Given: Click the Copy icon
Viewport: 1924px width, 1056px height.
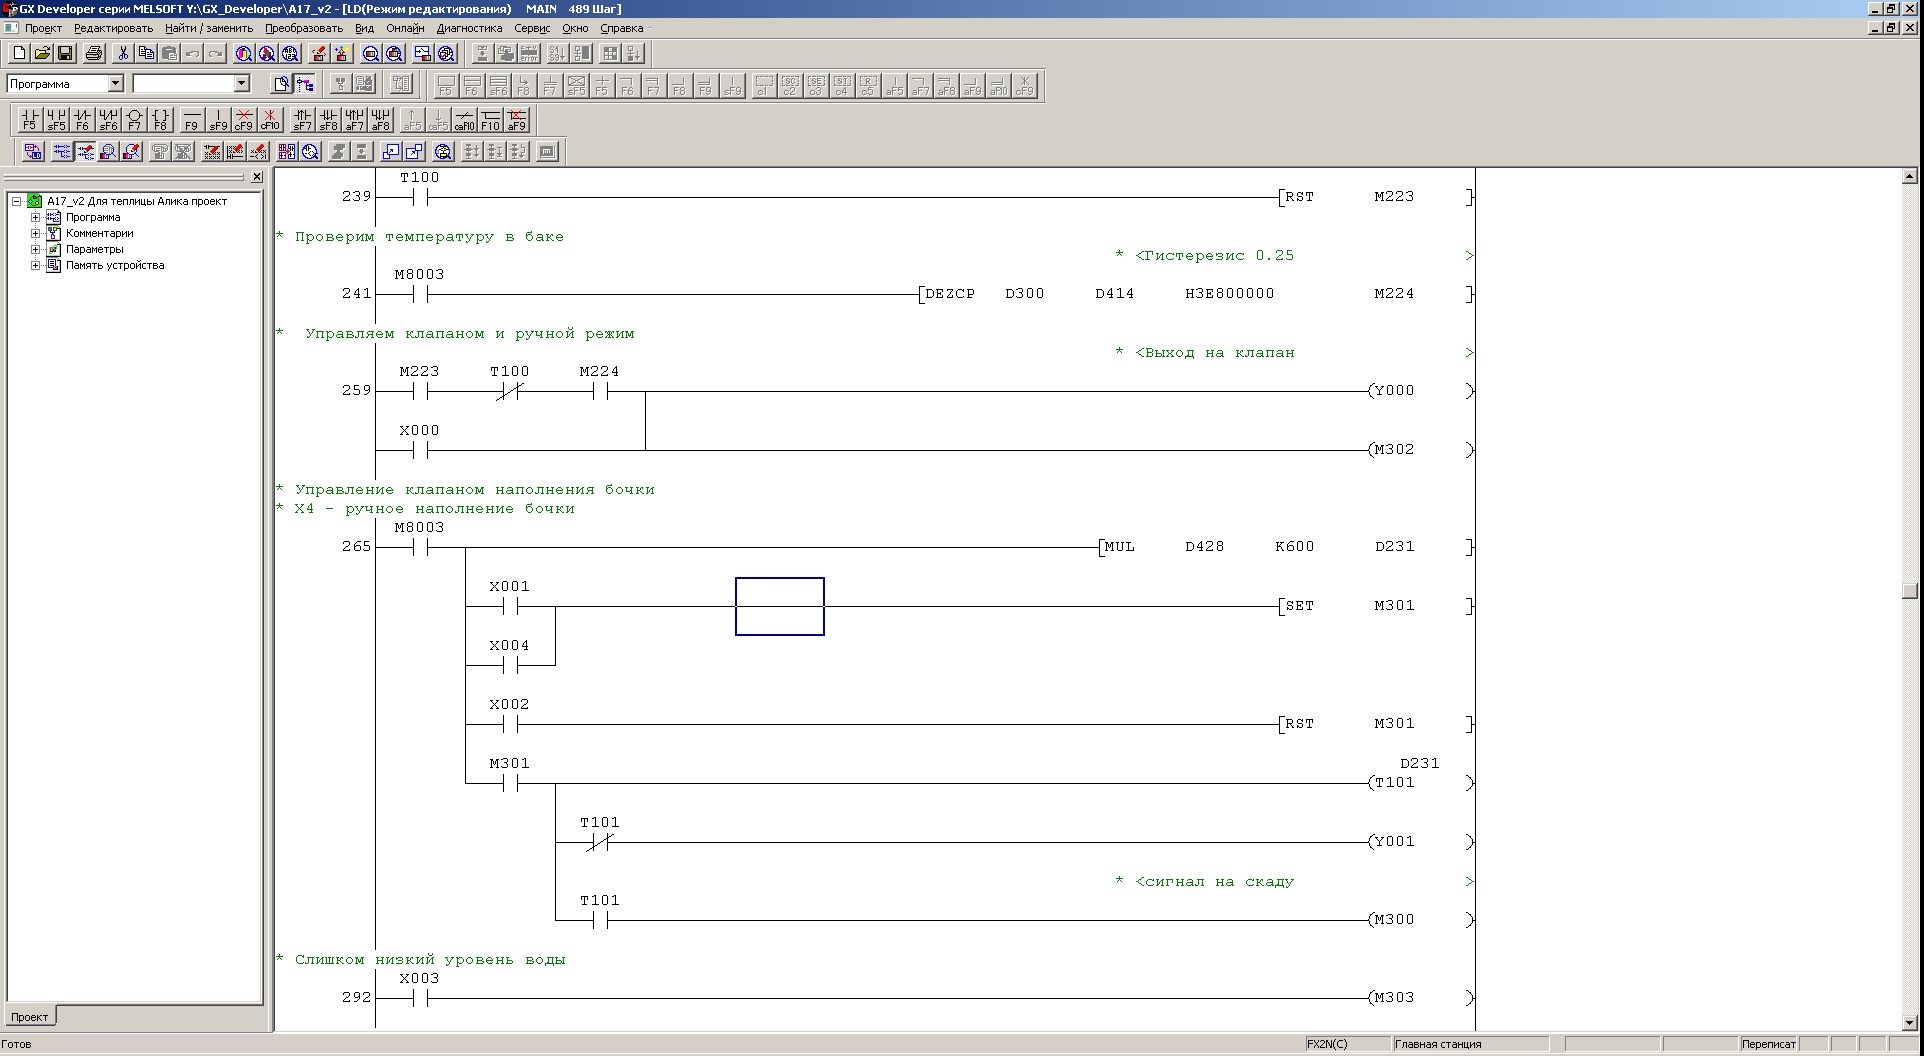Looking at the screenshot, I should pyautogui.click(x=146, y=54).
